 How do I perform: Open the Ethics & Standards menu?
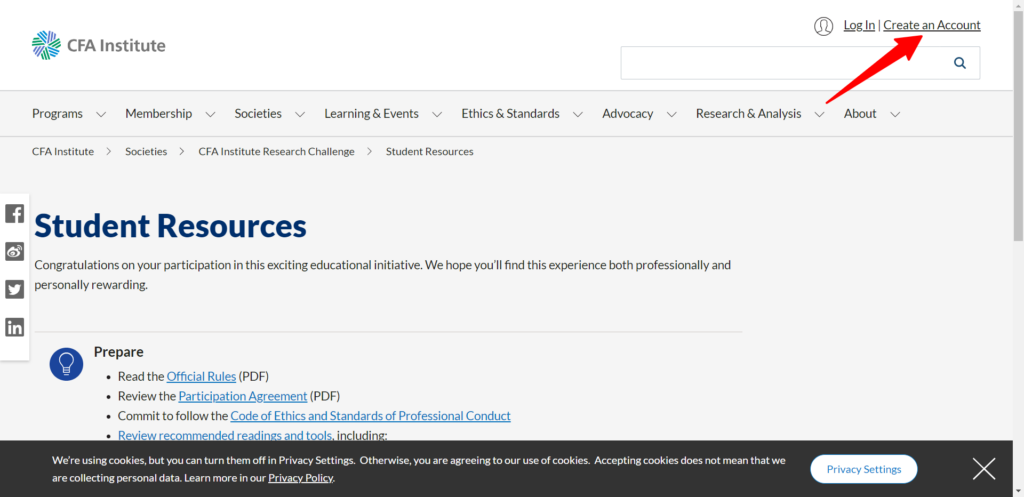point(510,114)
